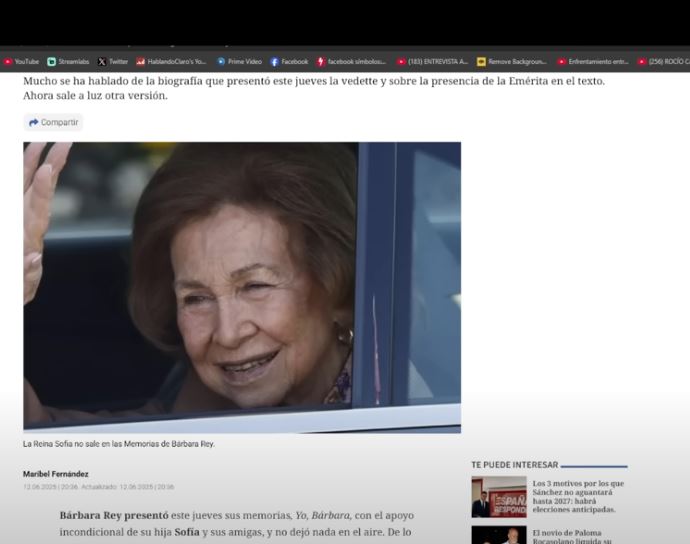Open the Enfrentamiento entr... bookmark icon
Viewport: 690px width, 544px height.
[x=562, y=62]
